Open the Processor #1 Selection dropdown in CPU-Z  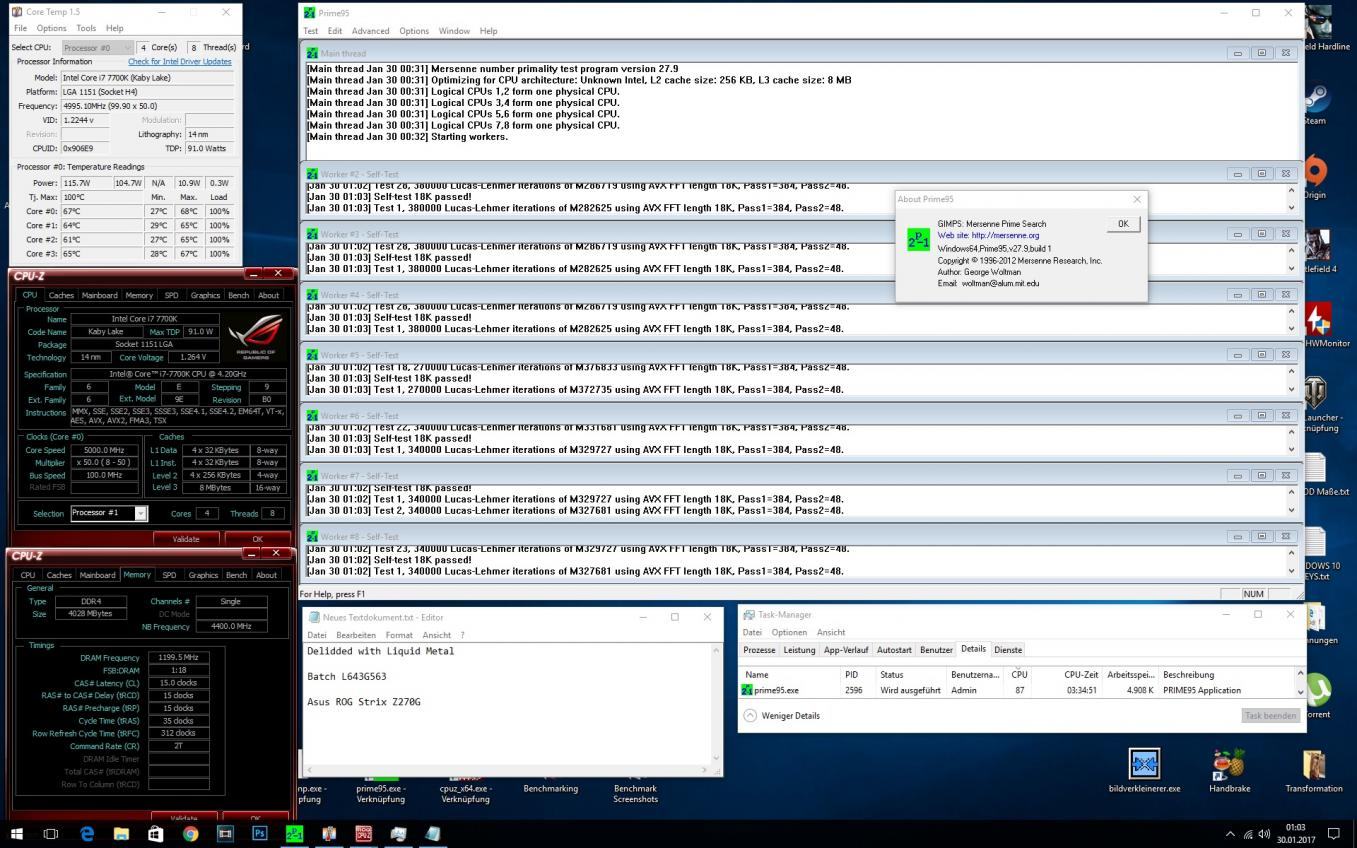point(109,513)
